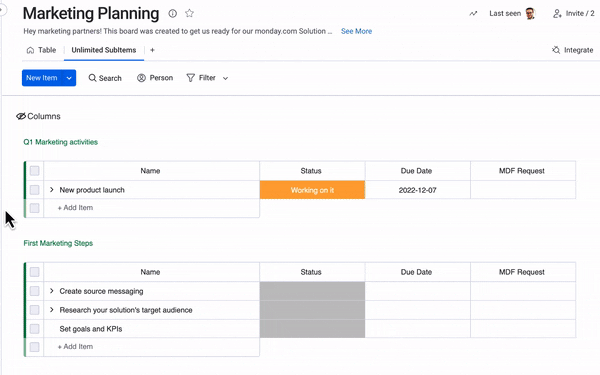The height and width of the screenshot is (375, 600).
Task: Add a new view with plus icon
Action: [x=152, y=50]
